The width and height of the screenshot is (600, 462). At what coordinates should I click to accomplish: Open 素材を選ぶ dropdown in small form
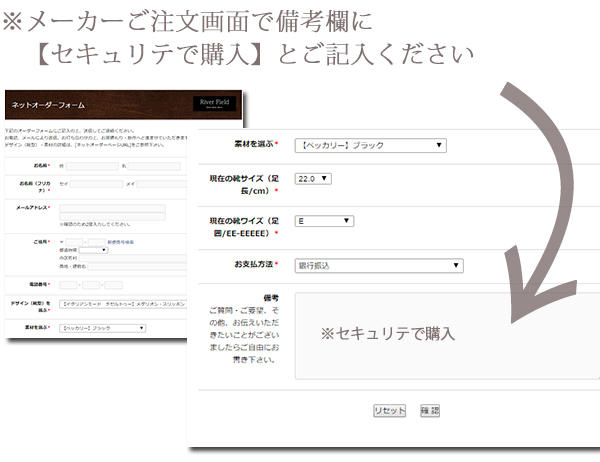click(x=102, y=327)
